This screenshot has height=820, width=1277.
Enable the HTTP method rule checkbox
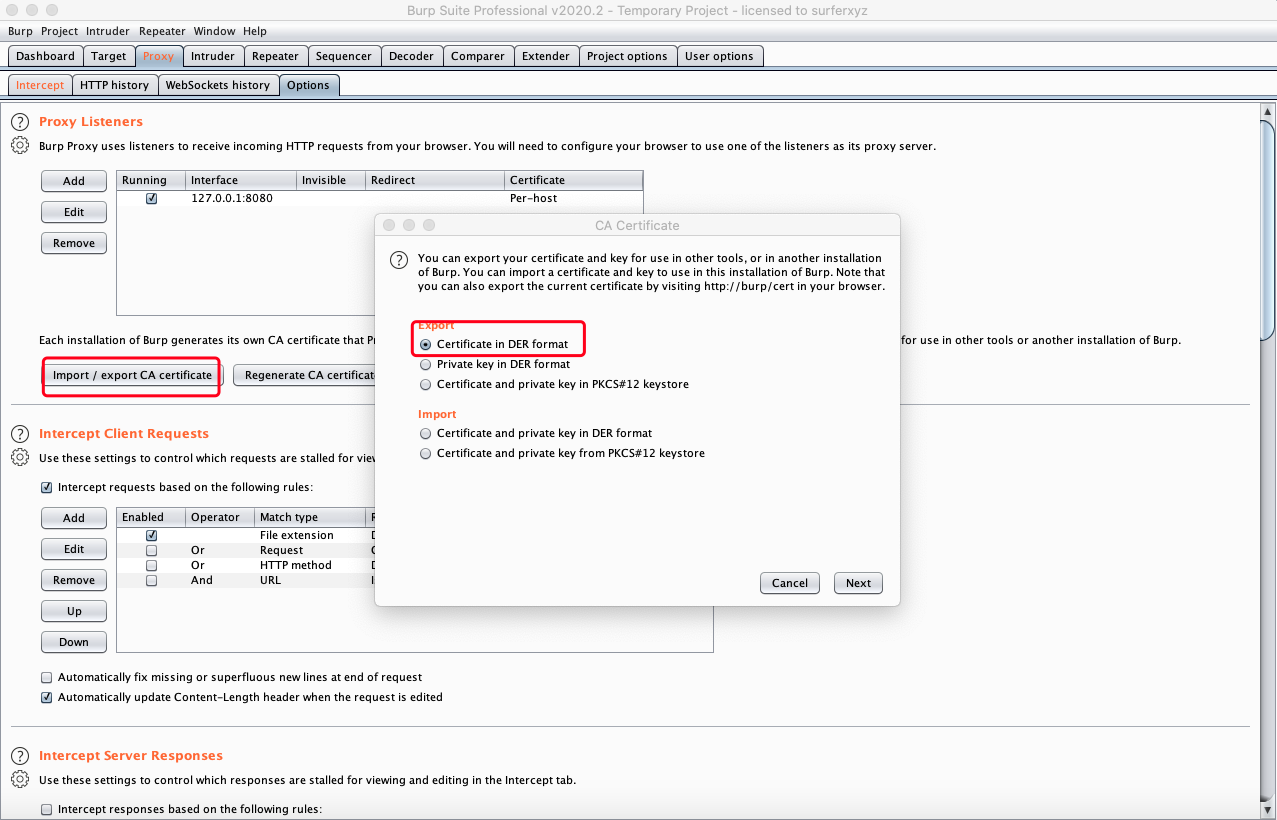[151, 565]
